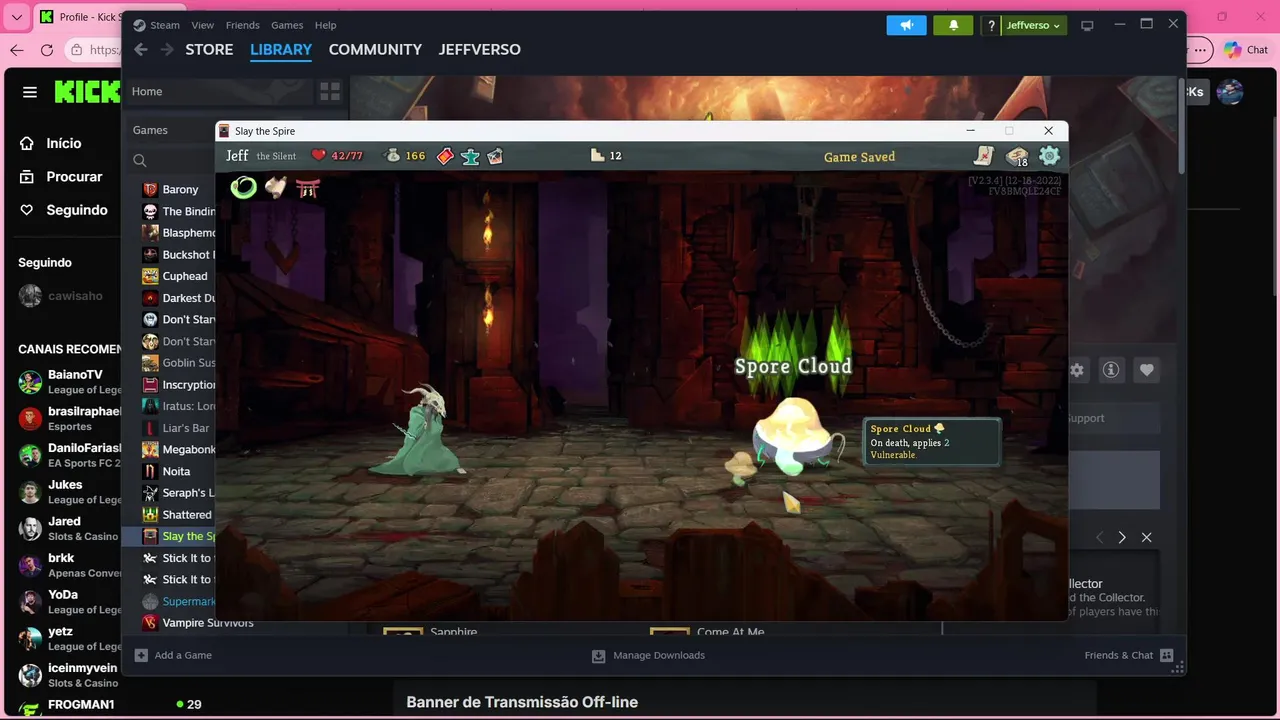This screenshot has height=720, width=1280.
Task: Open the View menu in Steam
Action: tap(203, 25)
